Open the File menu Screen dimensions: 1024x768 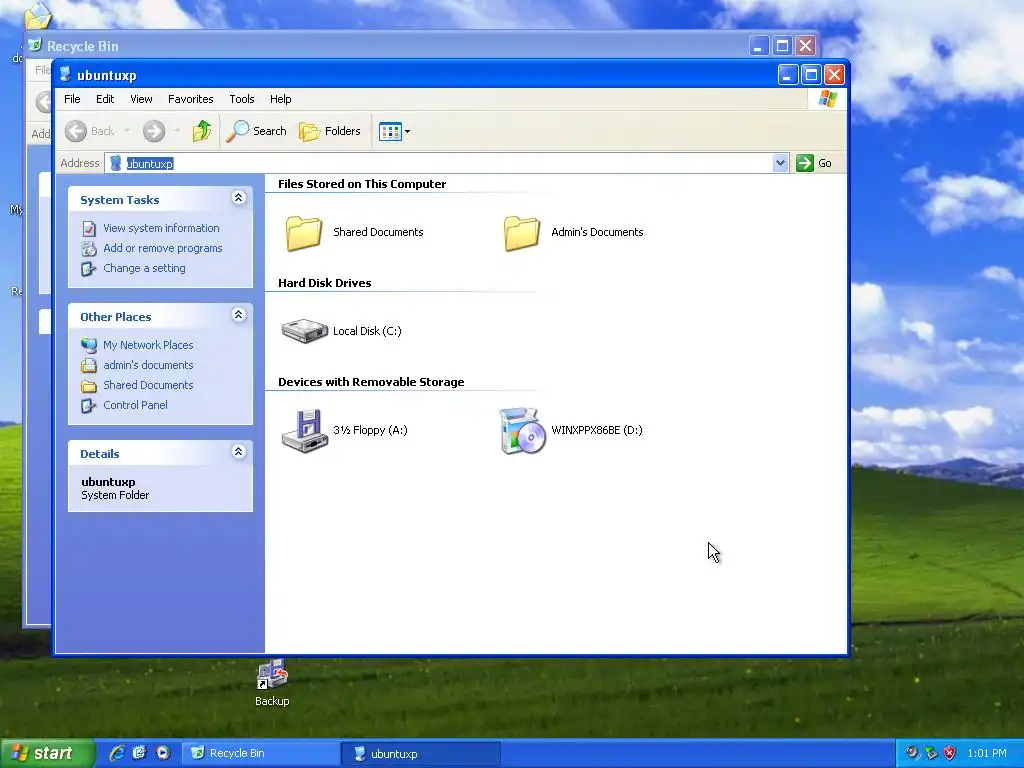click(x=72, y=99)
